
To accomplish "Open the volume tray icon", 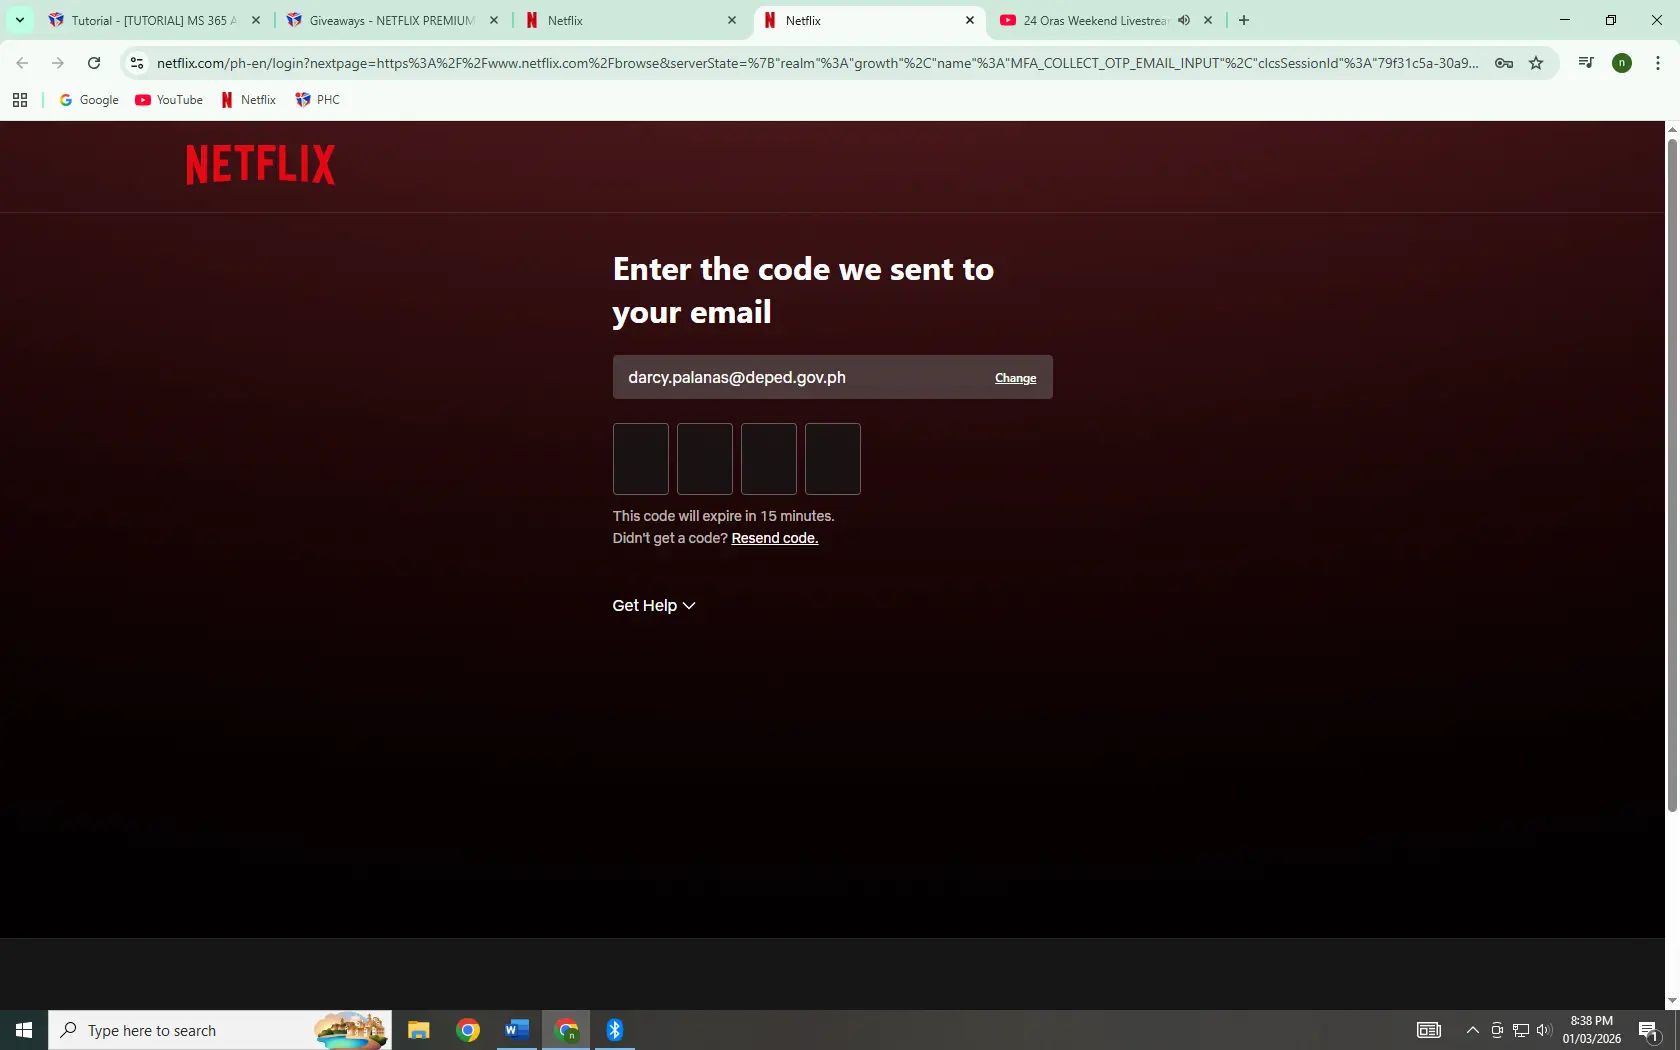I will tap(1544, 1030).
